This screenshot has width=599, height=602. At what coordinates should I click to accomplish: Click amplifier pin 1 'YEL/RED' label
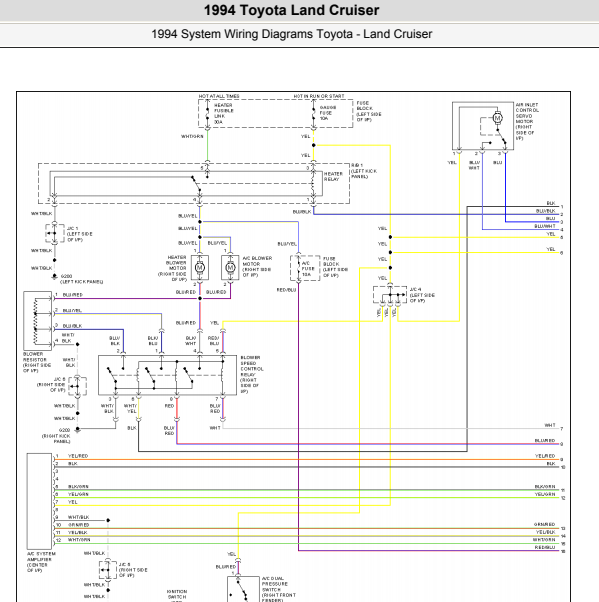coord(78,456)
